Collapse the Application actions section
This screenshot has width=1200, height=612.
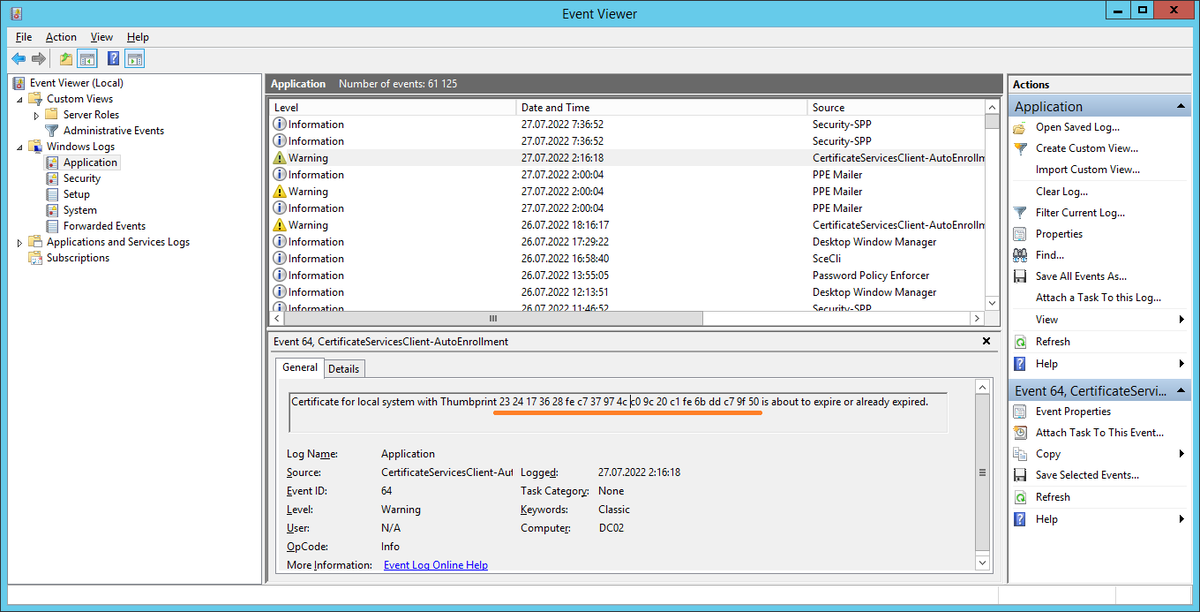click(1183, 106)
